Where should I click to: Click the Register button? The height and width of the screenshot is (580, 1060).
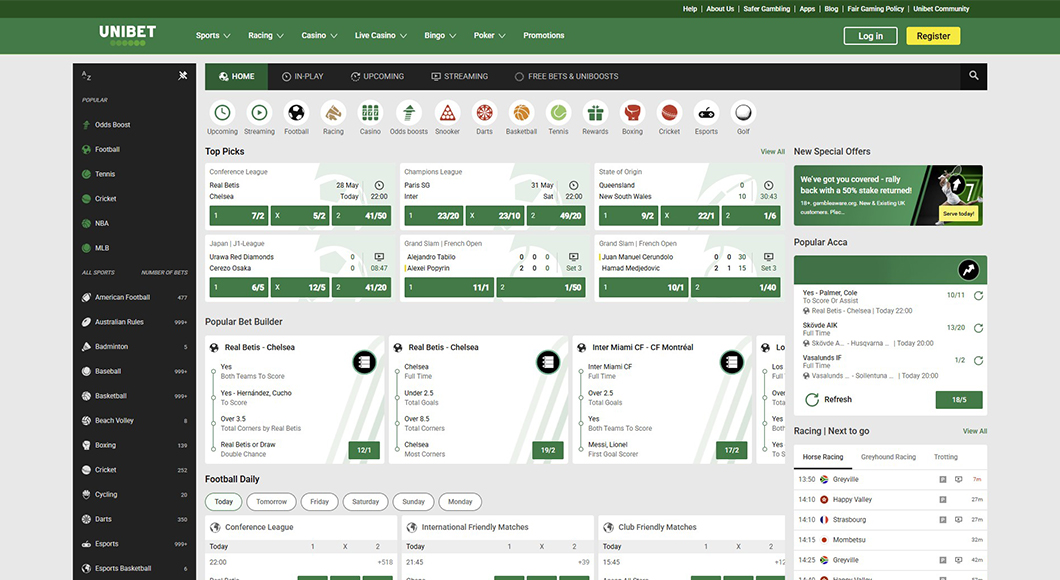pyautogui.click(x=933, y=36)
